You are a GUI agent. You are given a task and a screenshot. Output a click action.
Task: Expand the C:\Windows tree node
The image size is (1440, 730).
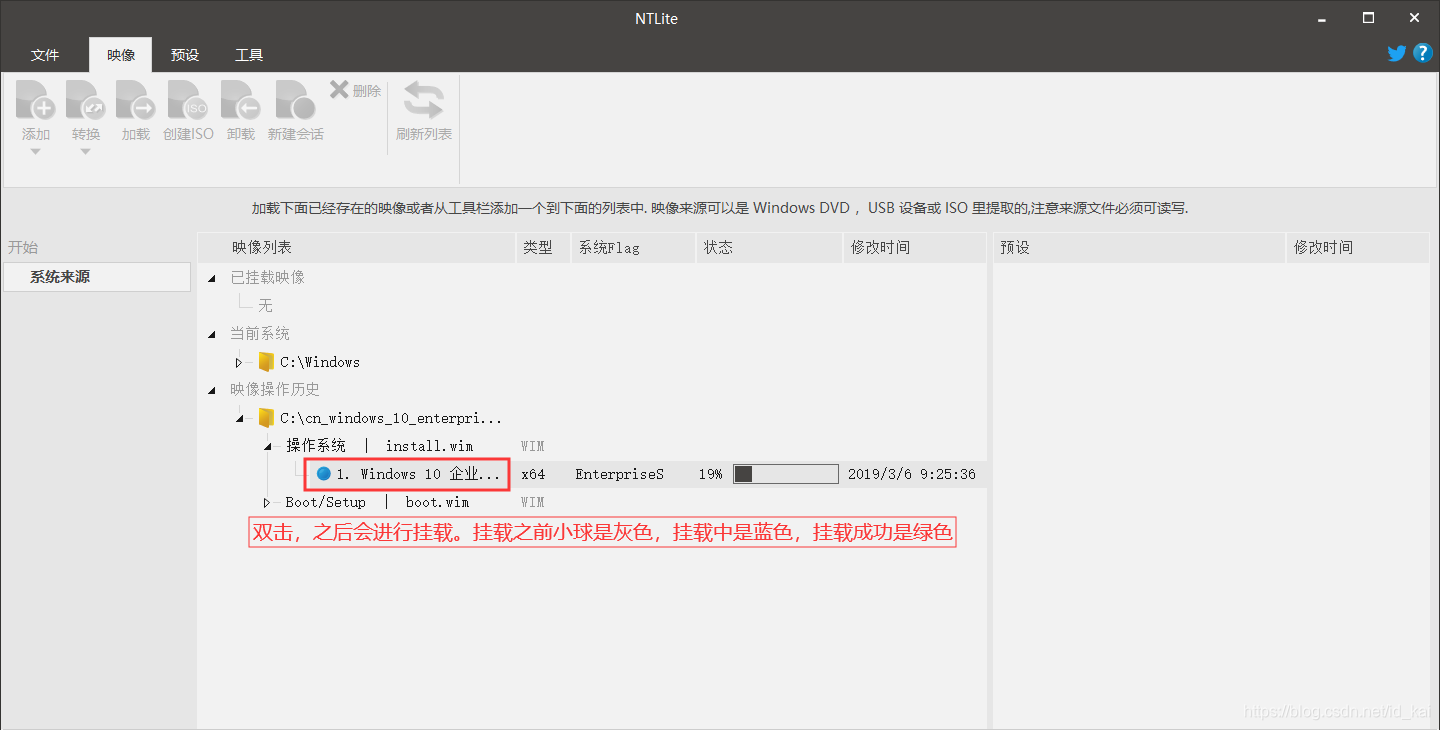point(239,362)
